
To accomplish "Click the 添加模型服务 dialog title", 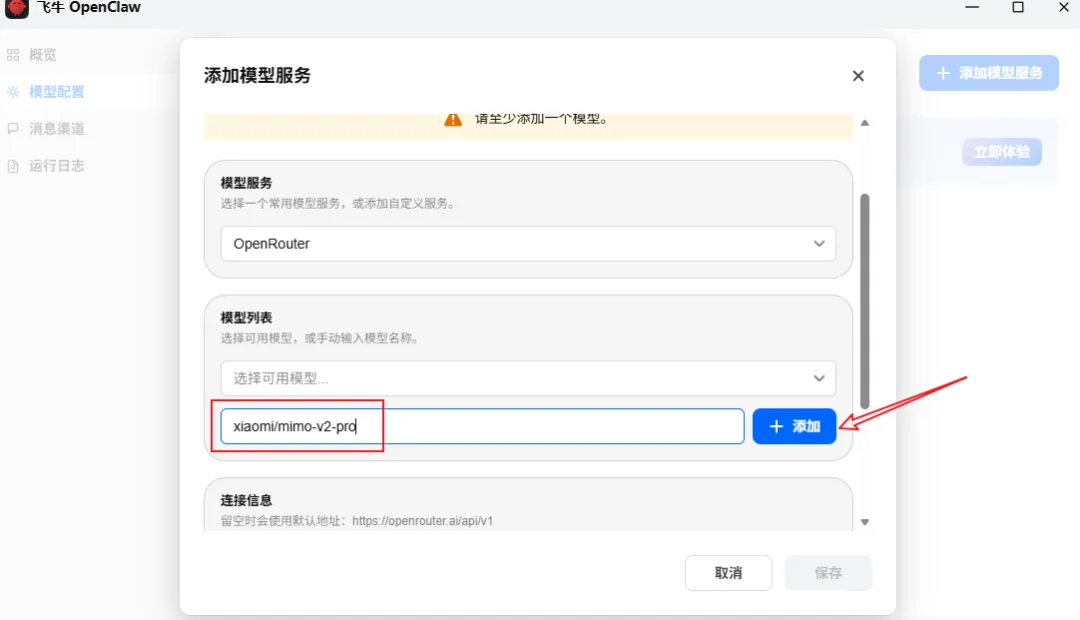I will pos(257,76).
